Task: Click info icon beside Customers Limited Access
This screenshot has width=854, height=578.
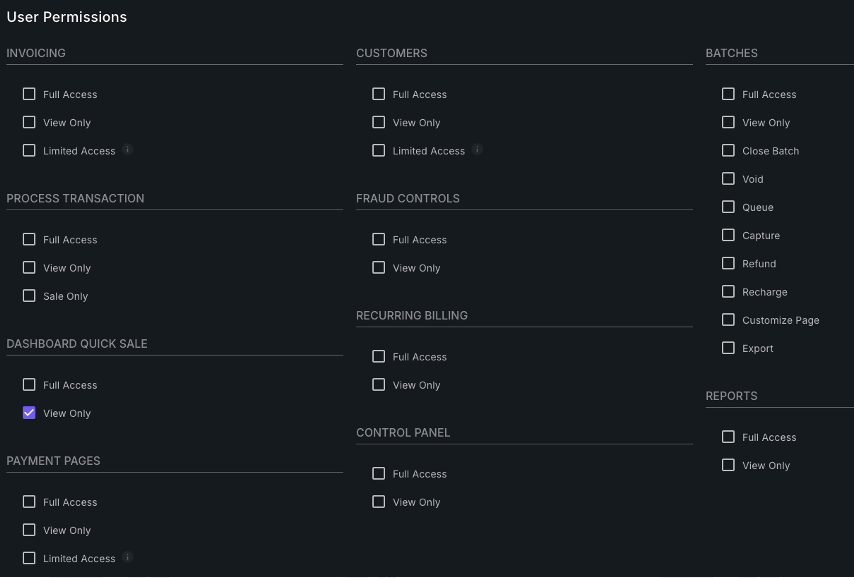Action: [x=477, y=150]
